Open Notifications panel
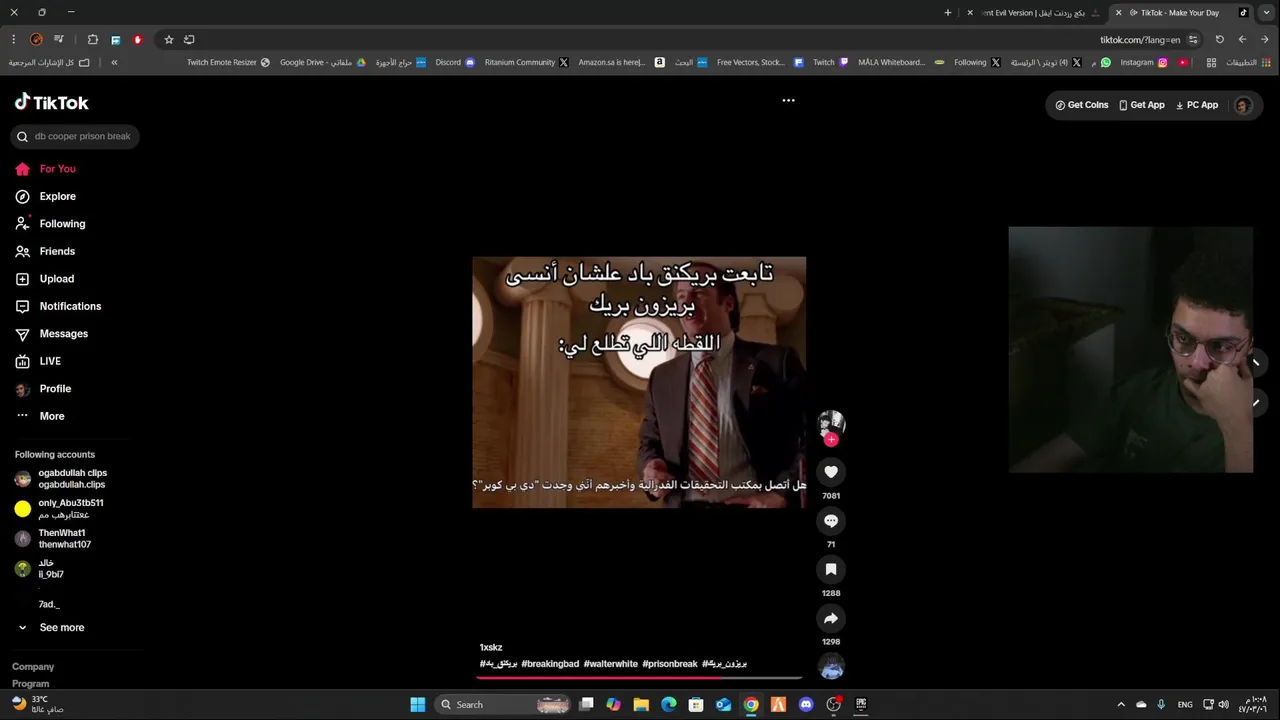1280x720 pixels. click(x=70, y=307)
